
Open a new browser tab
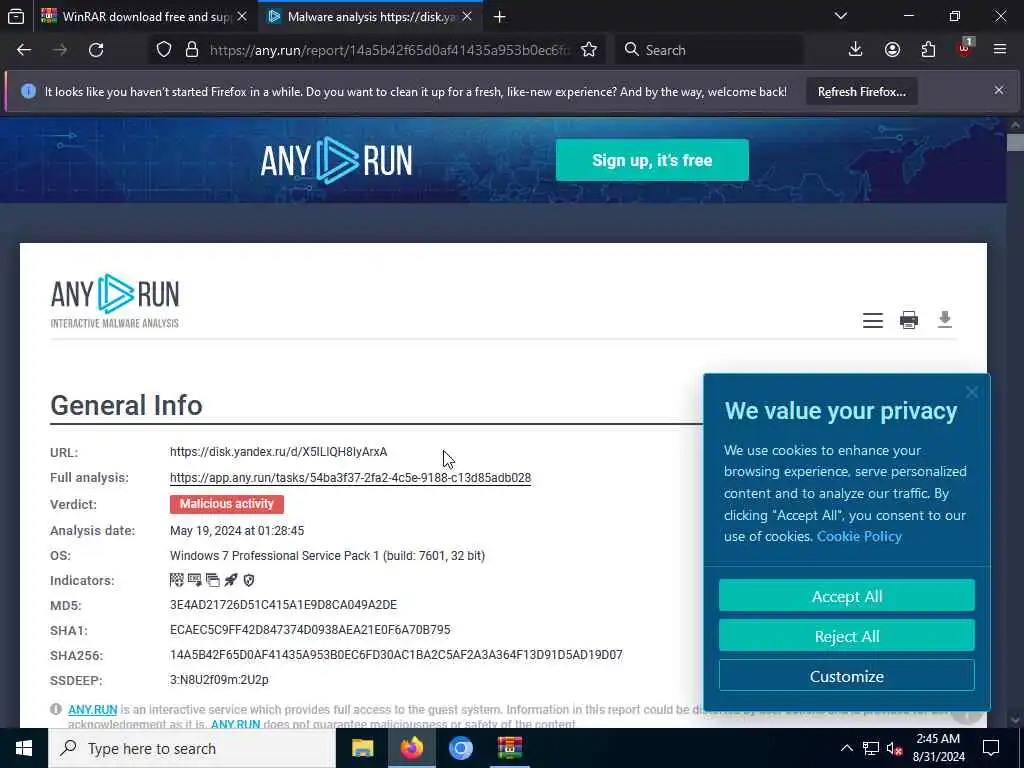500,17
